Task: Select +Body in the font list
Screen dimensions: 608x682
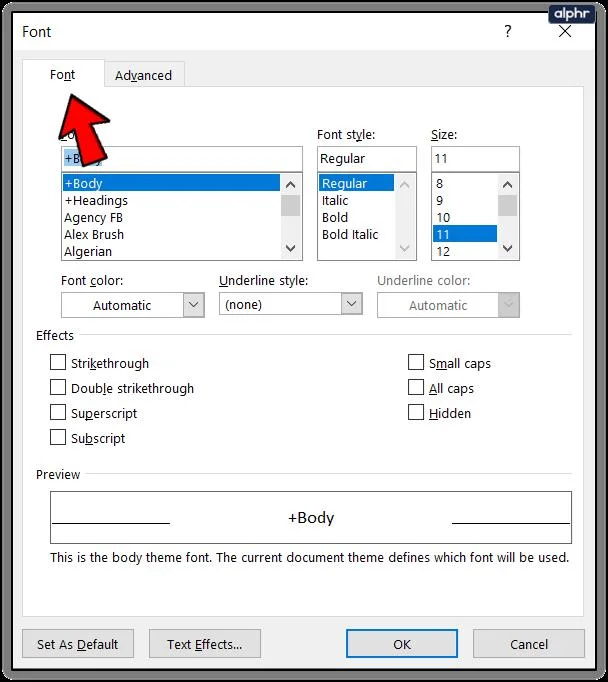Action: point(171,183)
